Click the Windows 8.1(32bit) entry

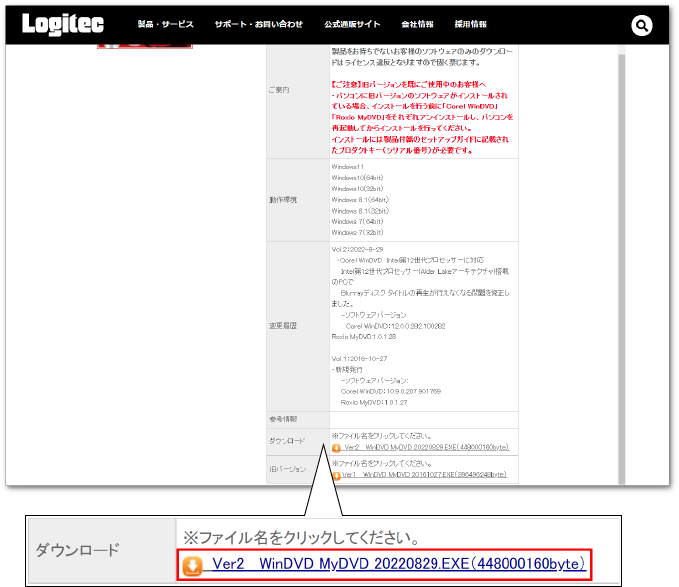click(x=360, y=211)
